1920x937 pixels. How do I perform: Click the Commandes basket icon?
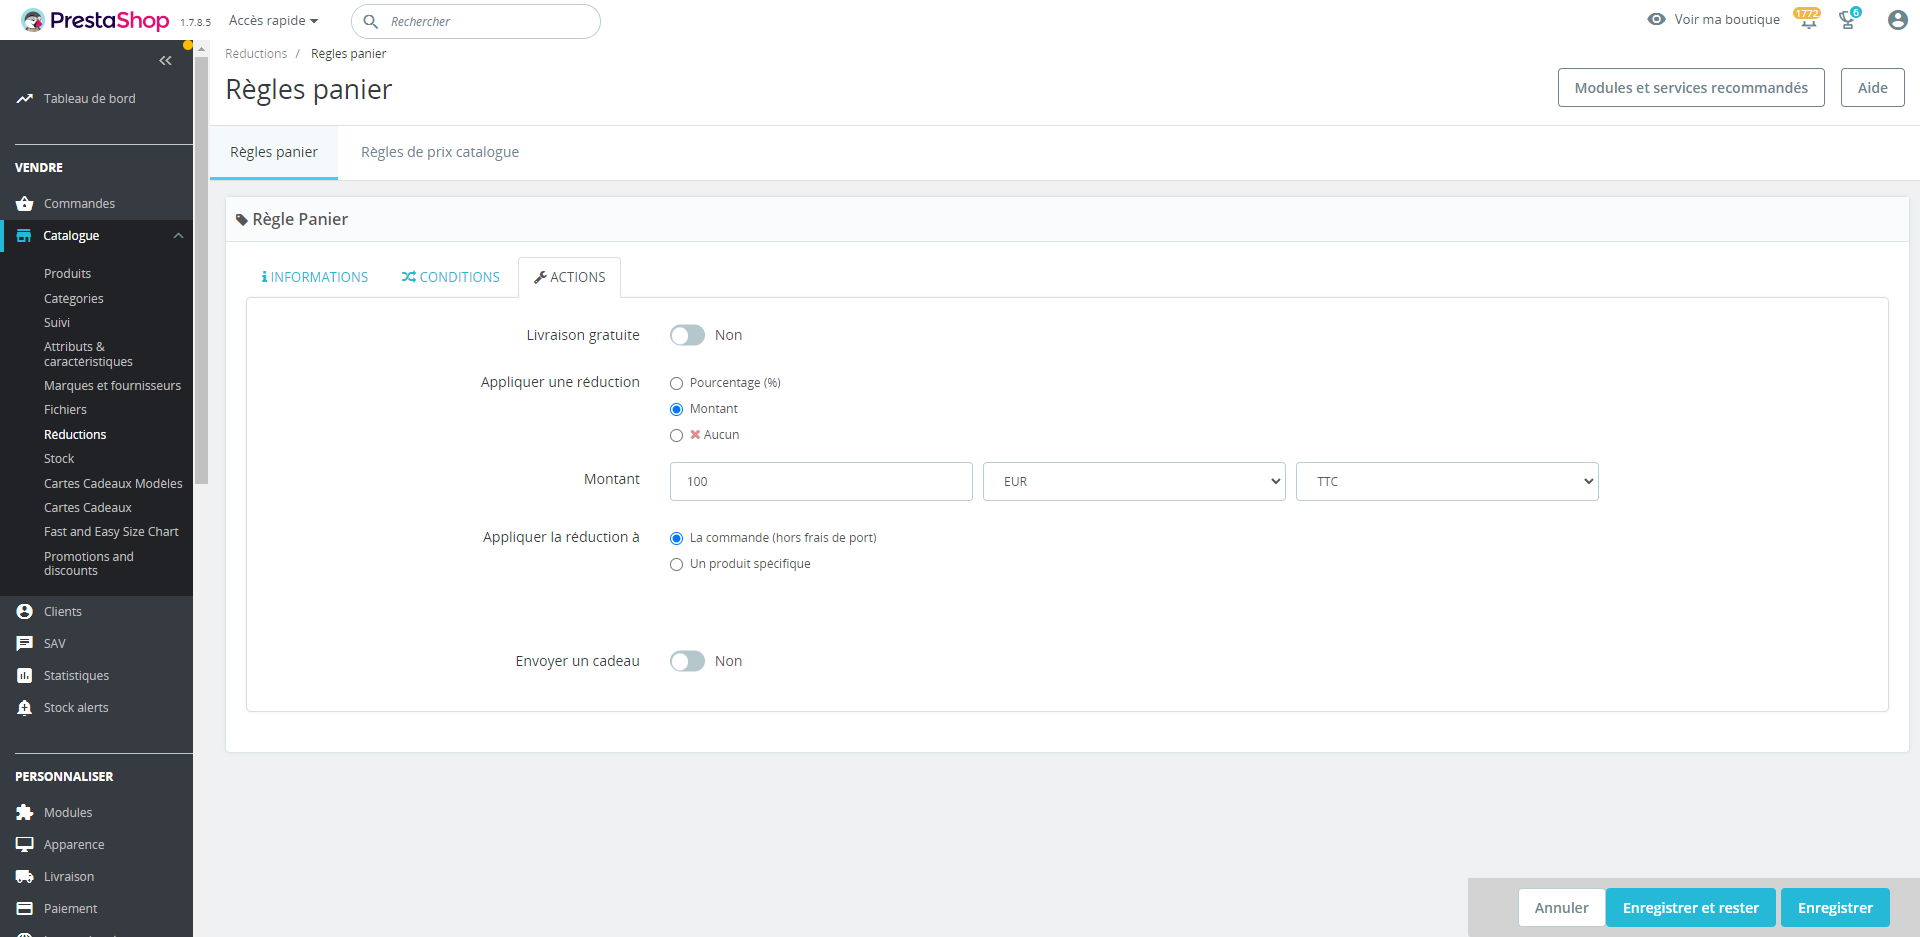[25, 204]
